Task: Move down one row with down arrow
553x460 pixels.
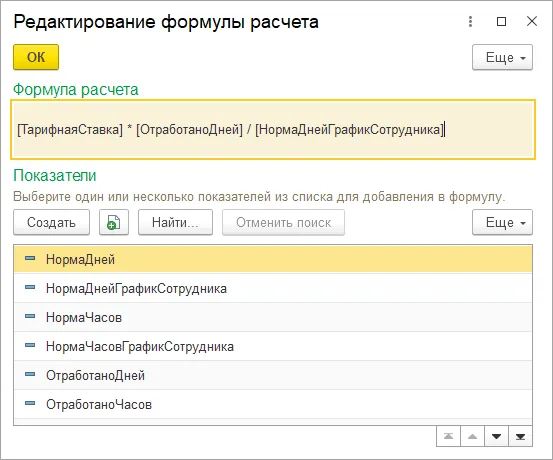Action: click(496, 436)
